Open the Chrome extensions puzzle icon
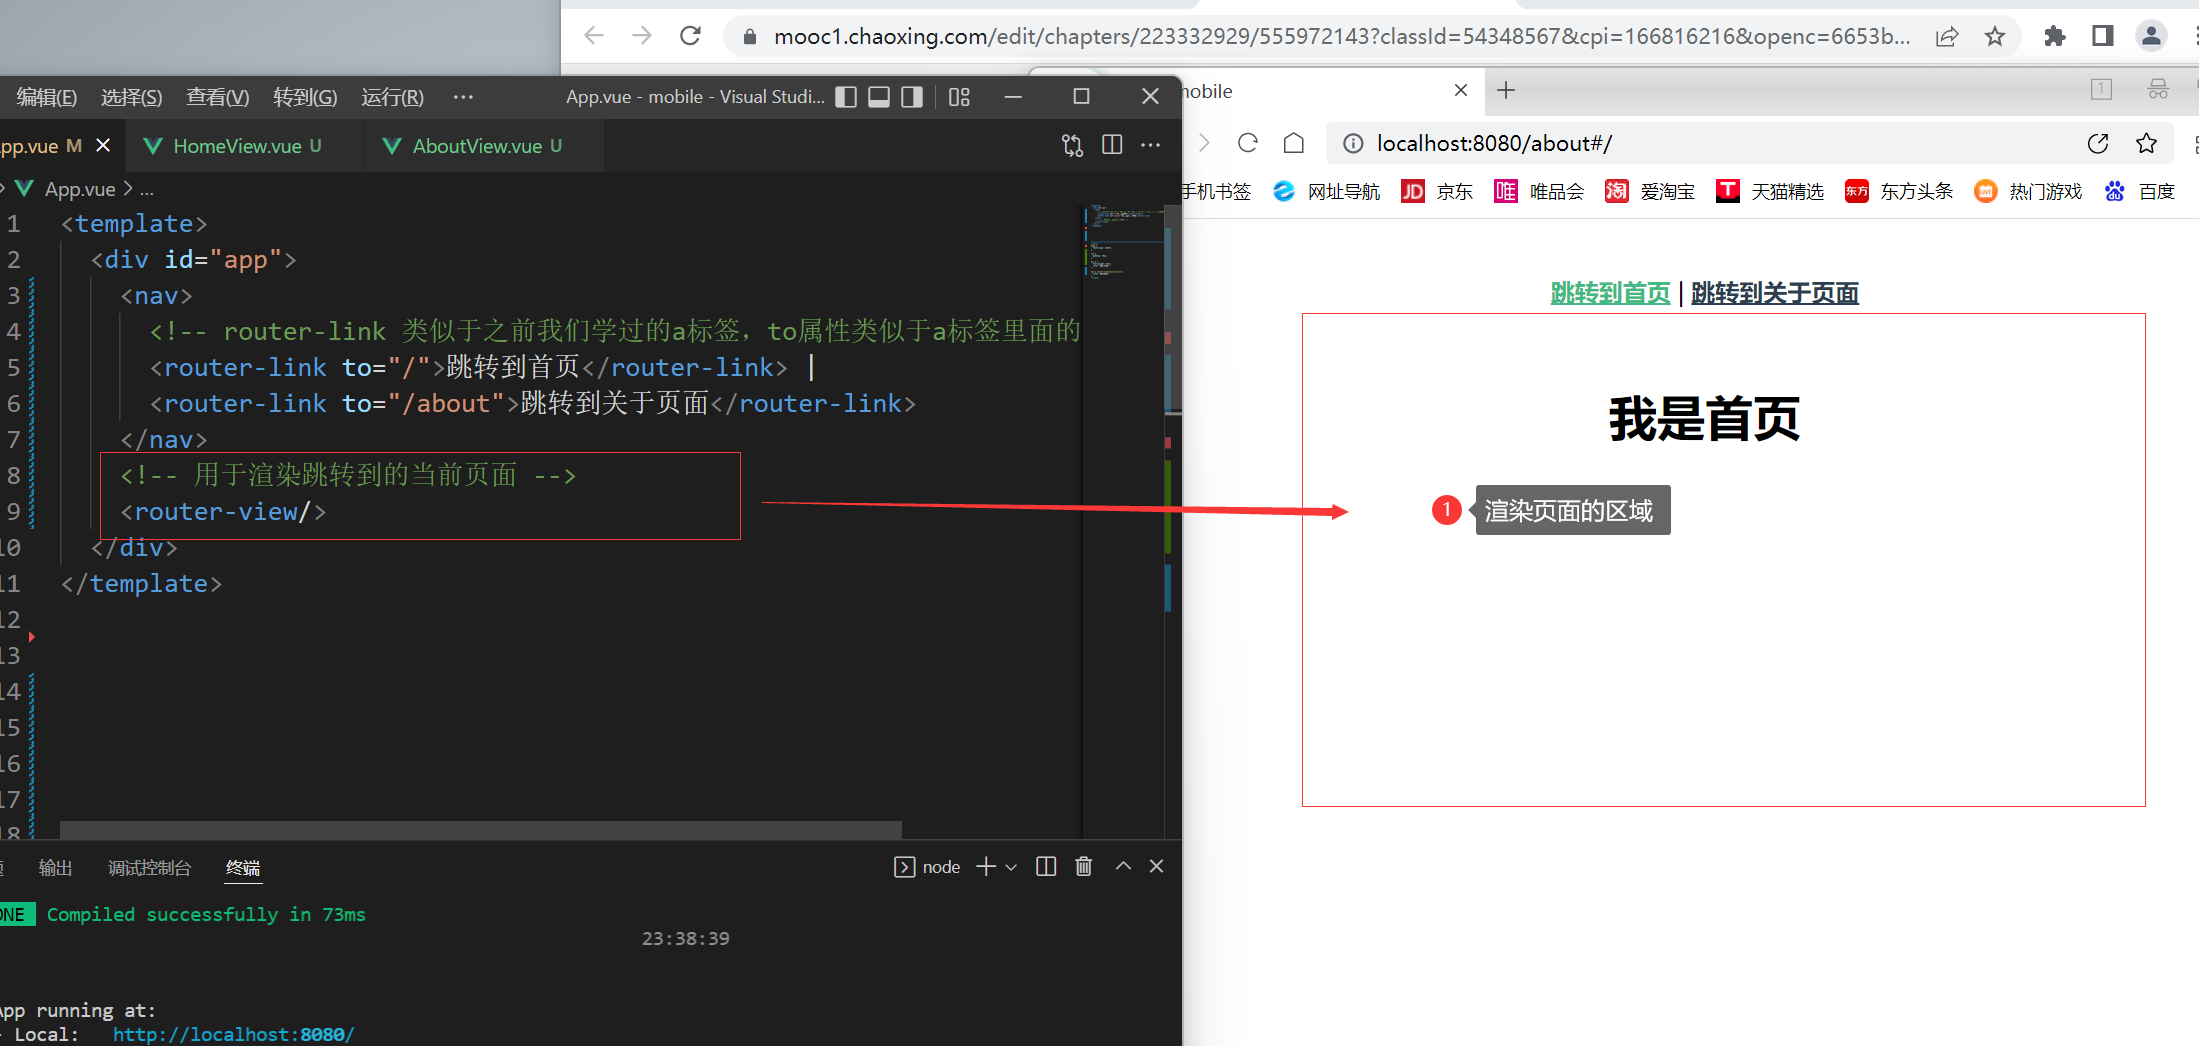Image resolution: width=2199 pixels, height=1046 pixels. 2054,37
